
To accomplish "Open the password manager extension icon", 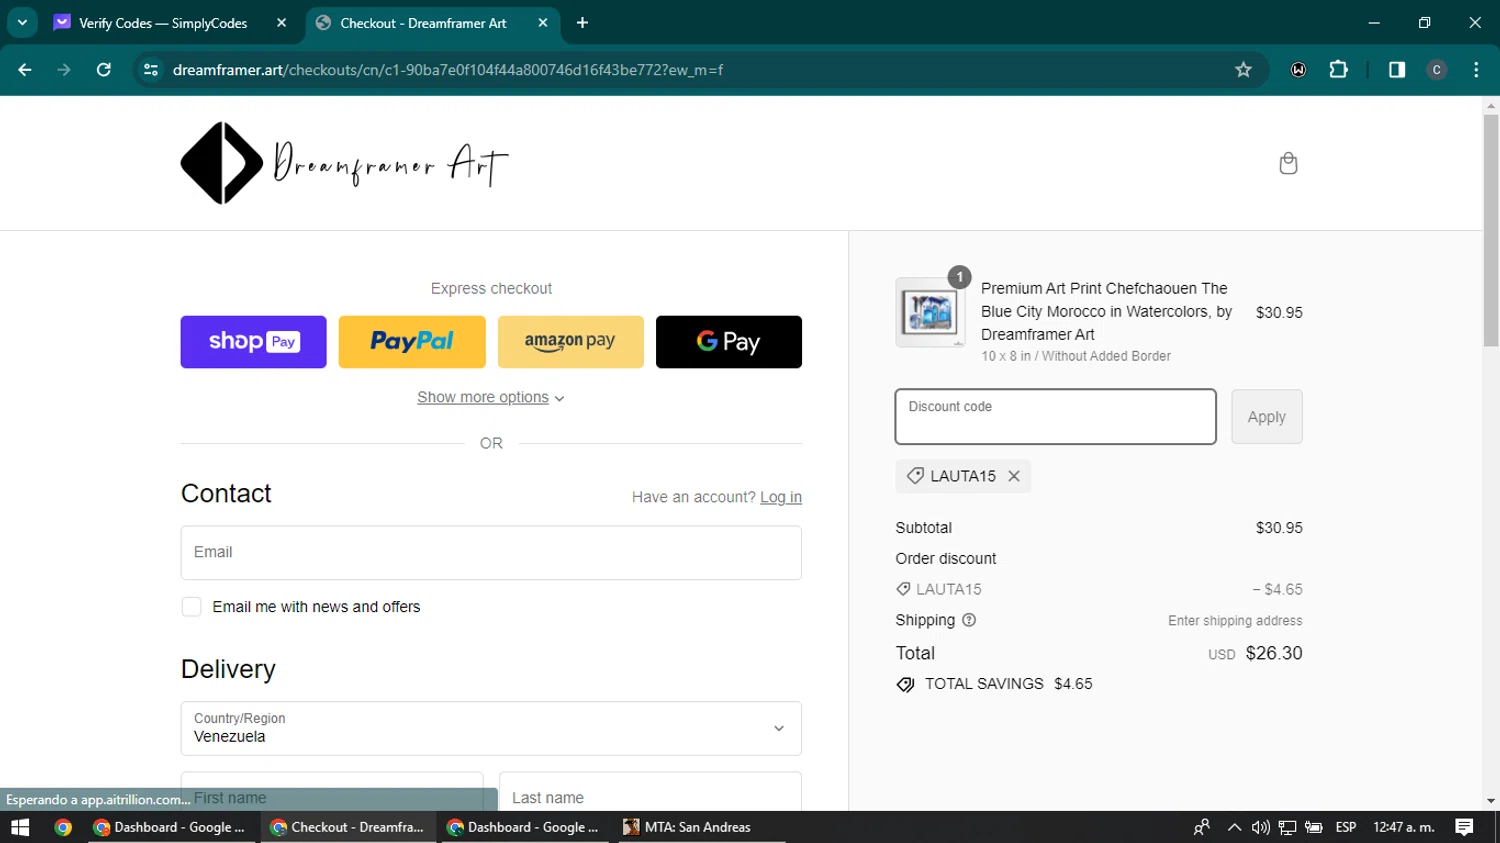I will click(1298, 69).
